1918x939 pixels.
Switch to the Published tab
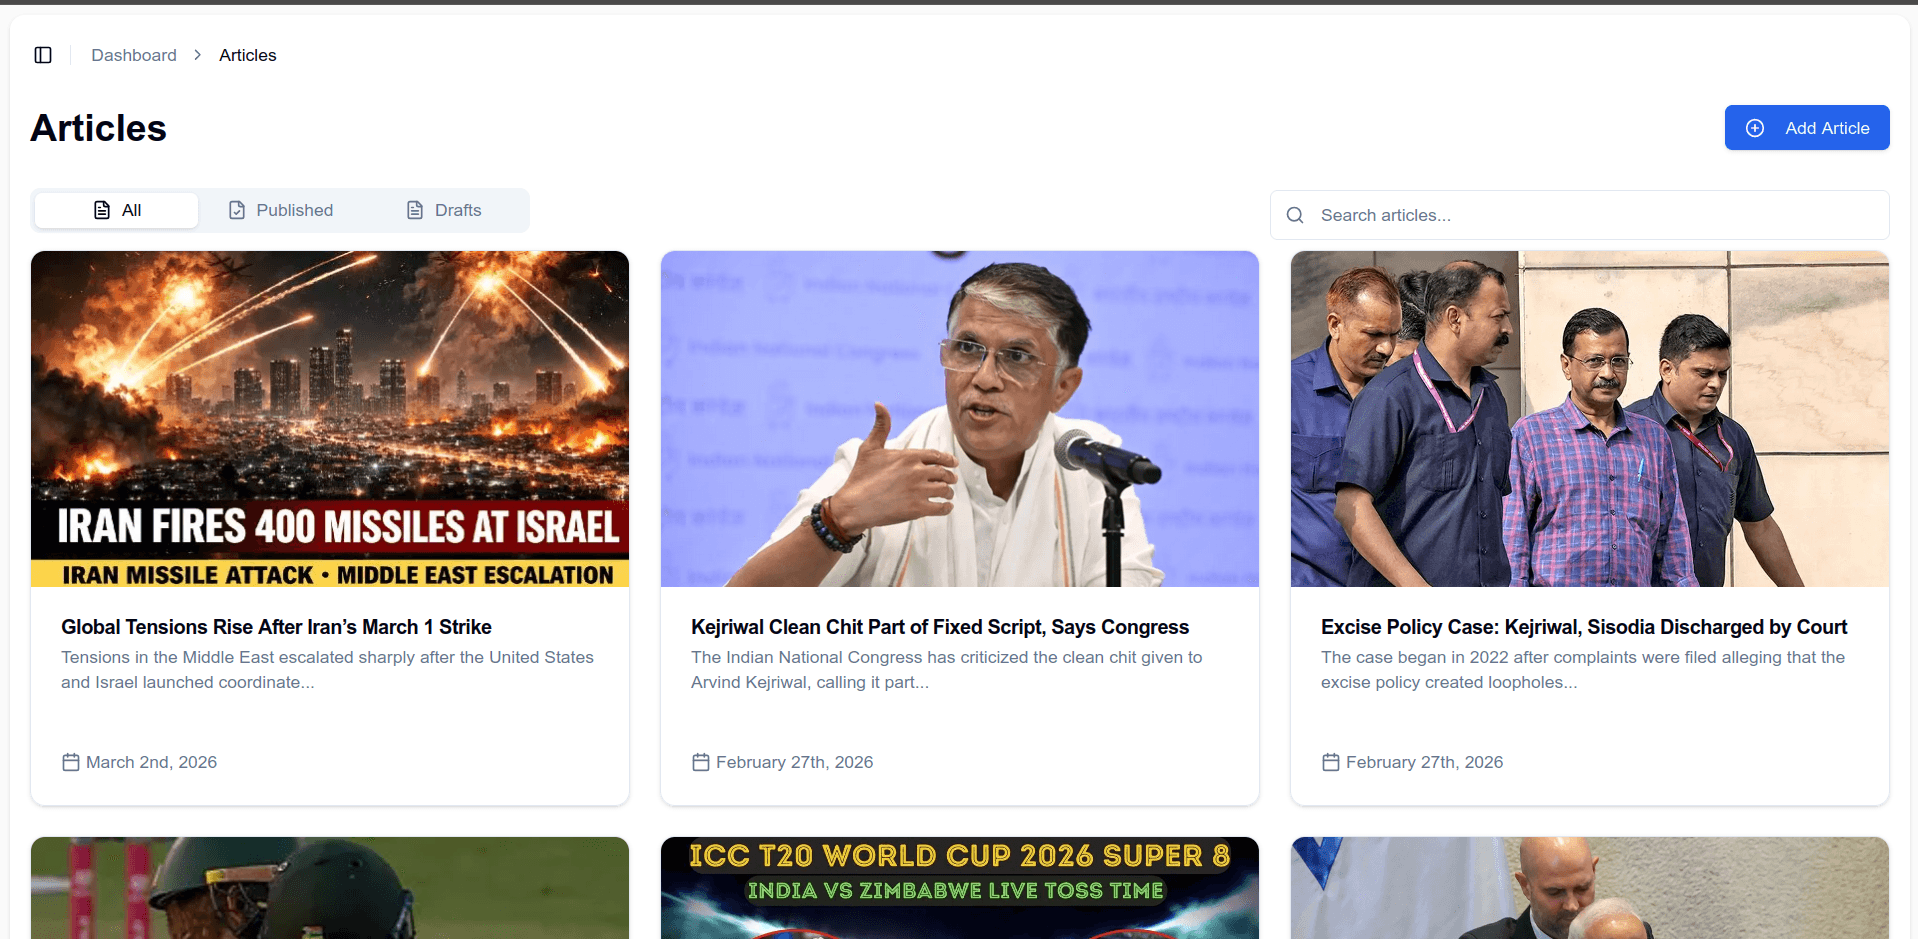pyautogui.click(x=280, y=210)
